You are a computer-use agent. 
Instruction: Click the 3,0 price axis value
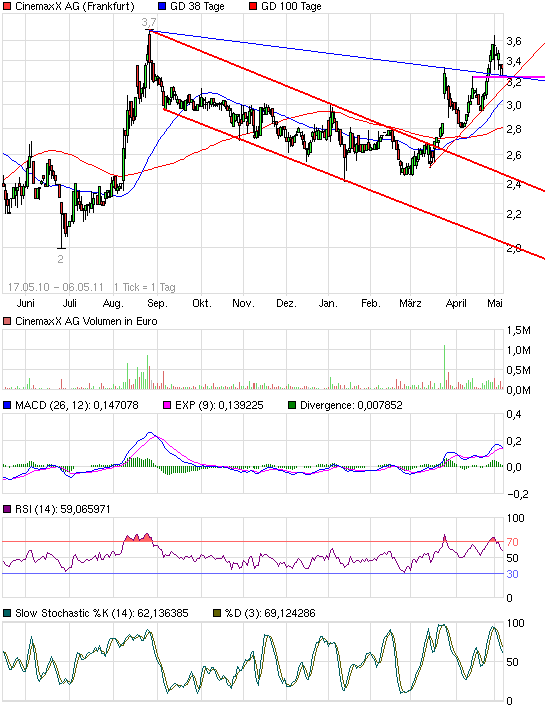514,105
